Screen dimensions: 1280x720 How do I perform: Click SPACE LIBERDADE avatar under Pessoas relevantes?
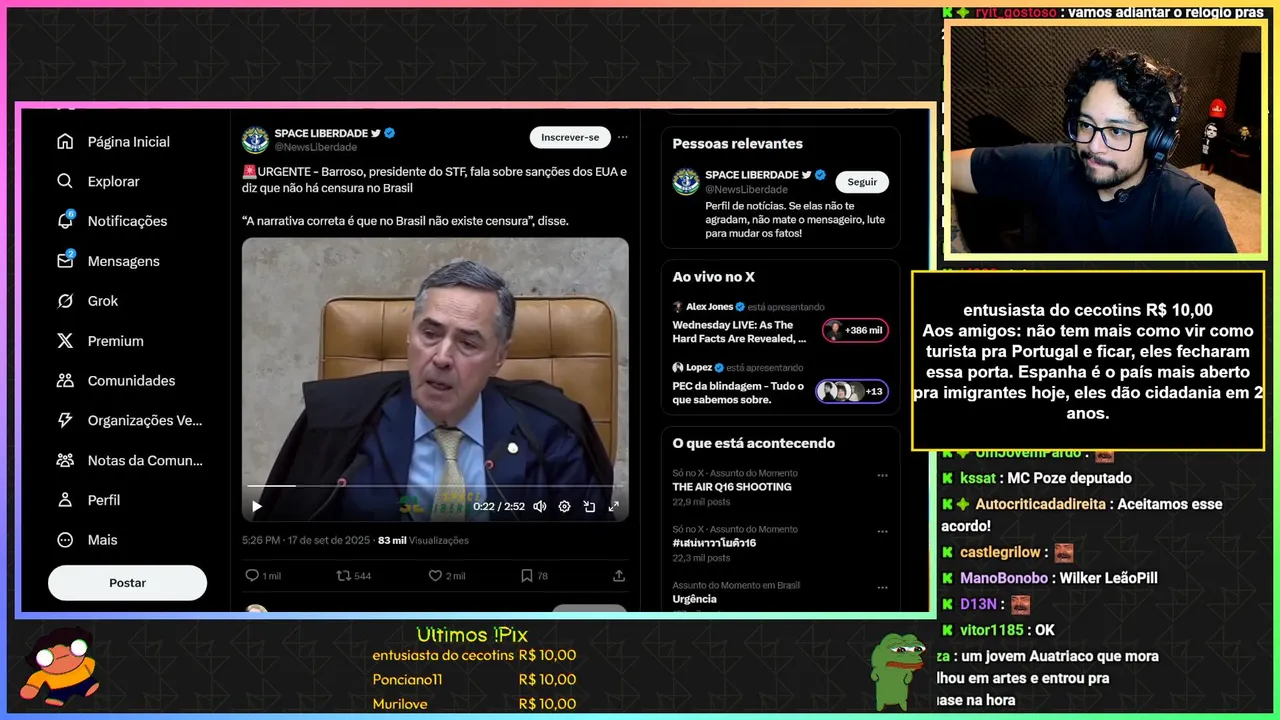(x=686, y=181)
